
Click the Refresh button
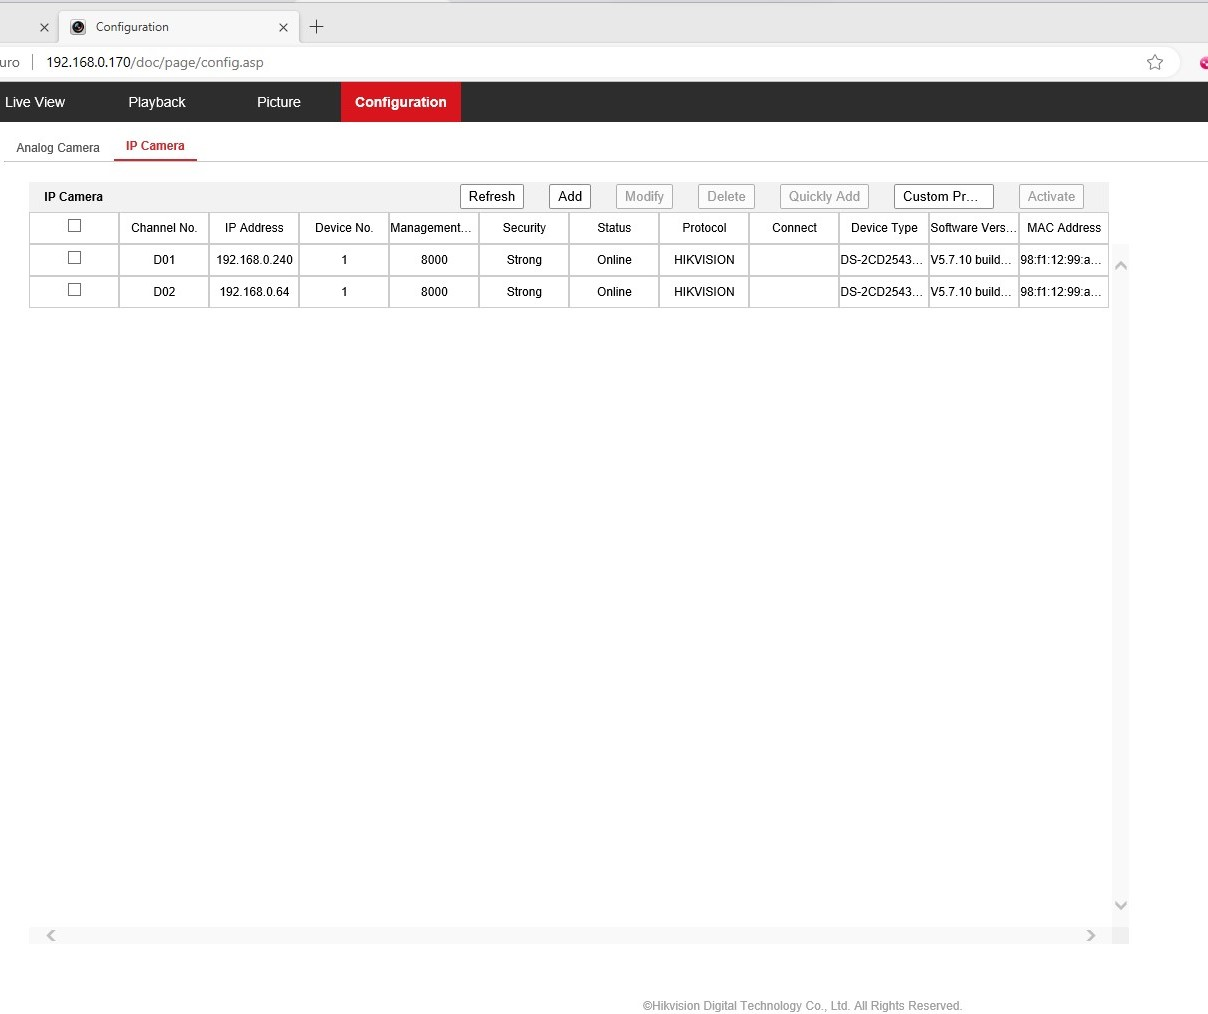point(492,197)
